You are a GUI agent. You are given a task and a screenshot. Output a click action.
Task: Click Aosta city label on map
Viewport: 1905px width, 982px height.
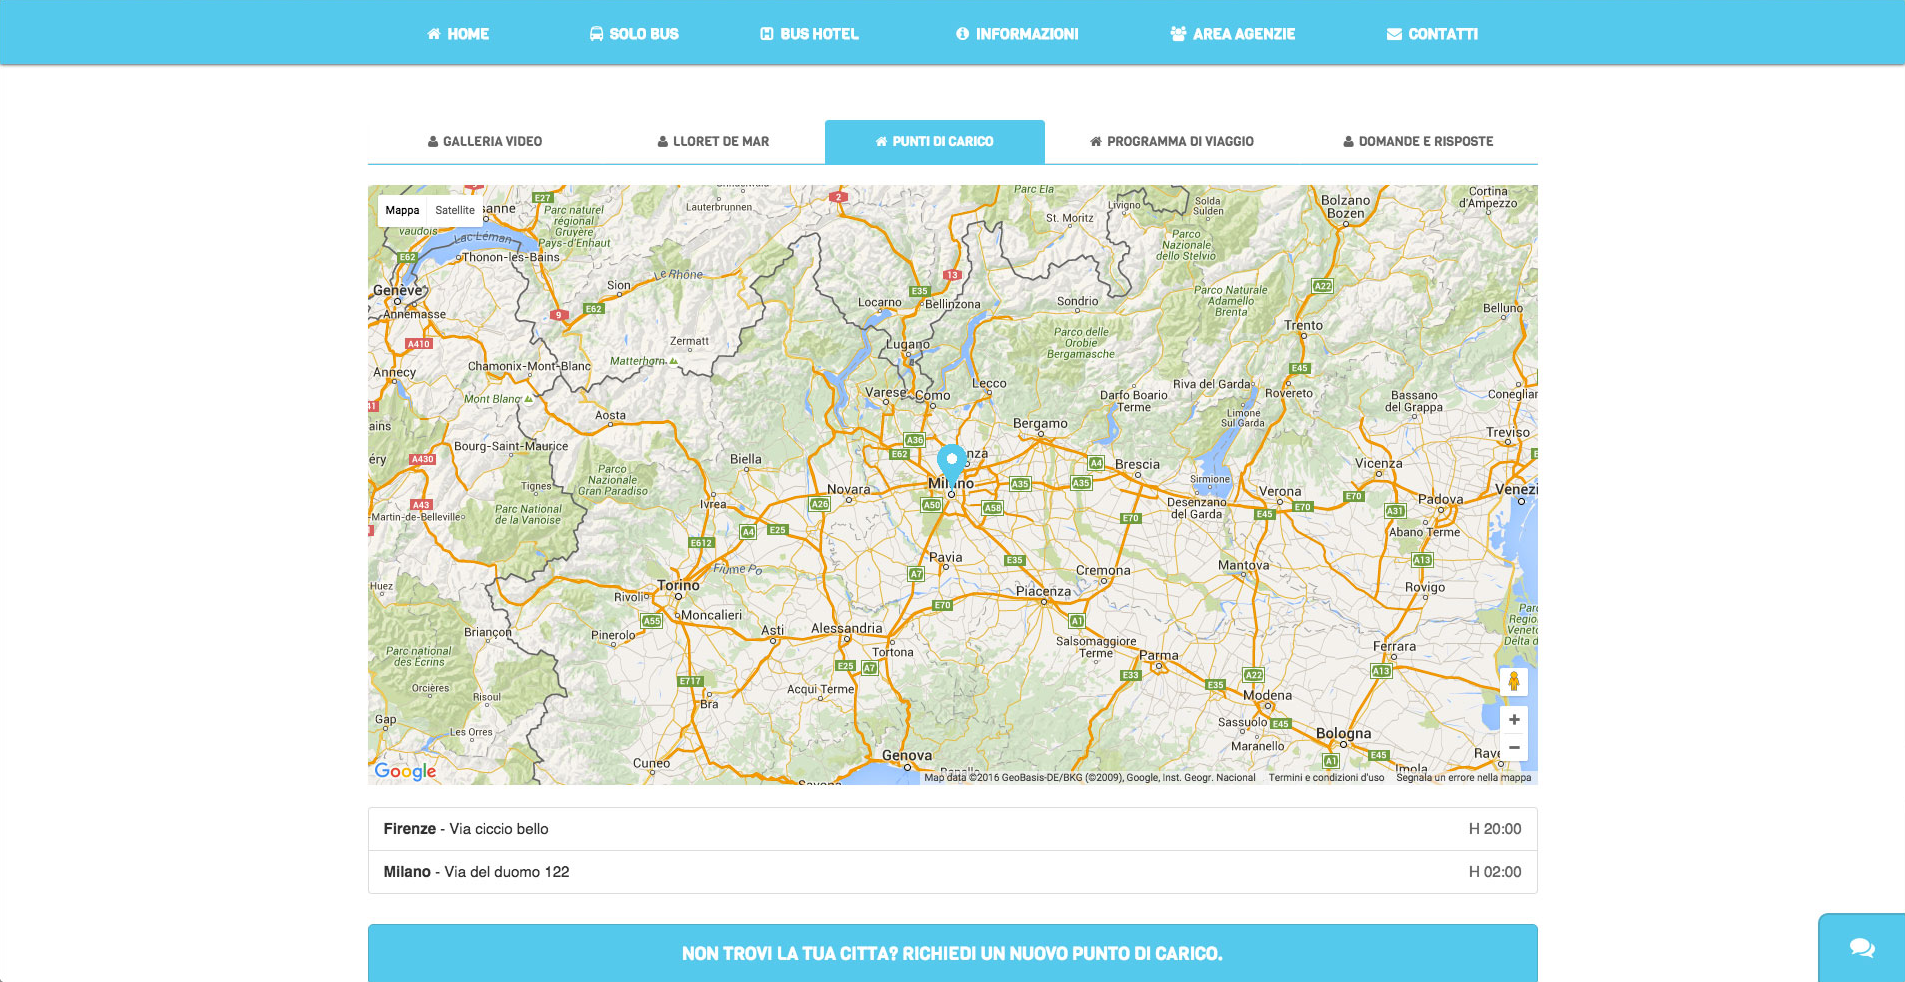[x=610, y=415]
